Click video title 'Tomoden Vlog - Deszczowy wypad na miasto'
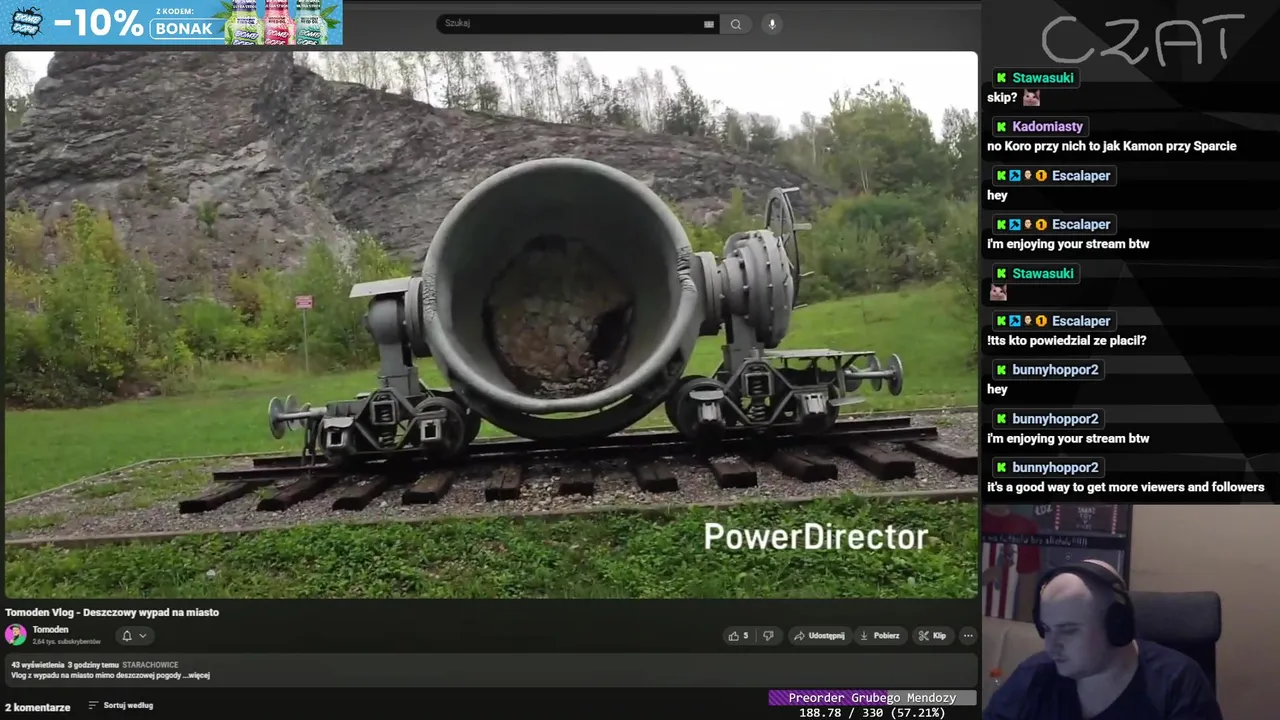 click(x=112, y=612)
